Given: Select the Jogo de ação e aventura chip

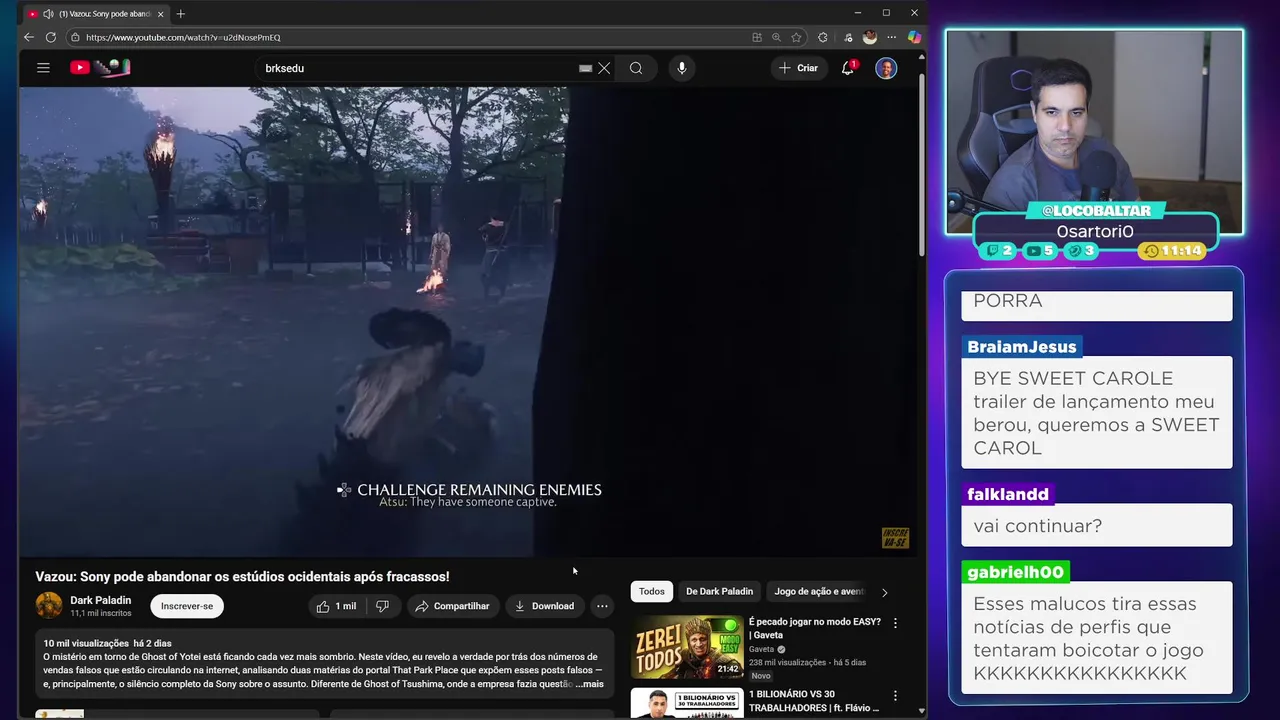Looking at the screenshot, I should pyautogui.click(x=819, y=591).
